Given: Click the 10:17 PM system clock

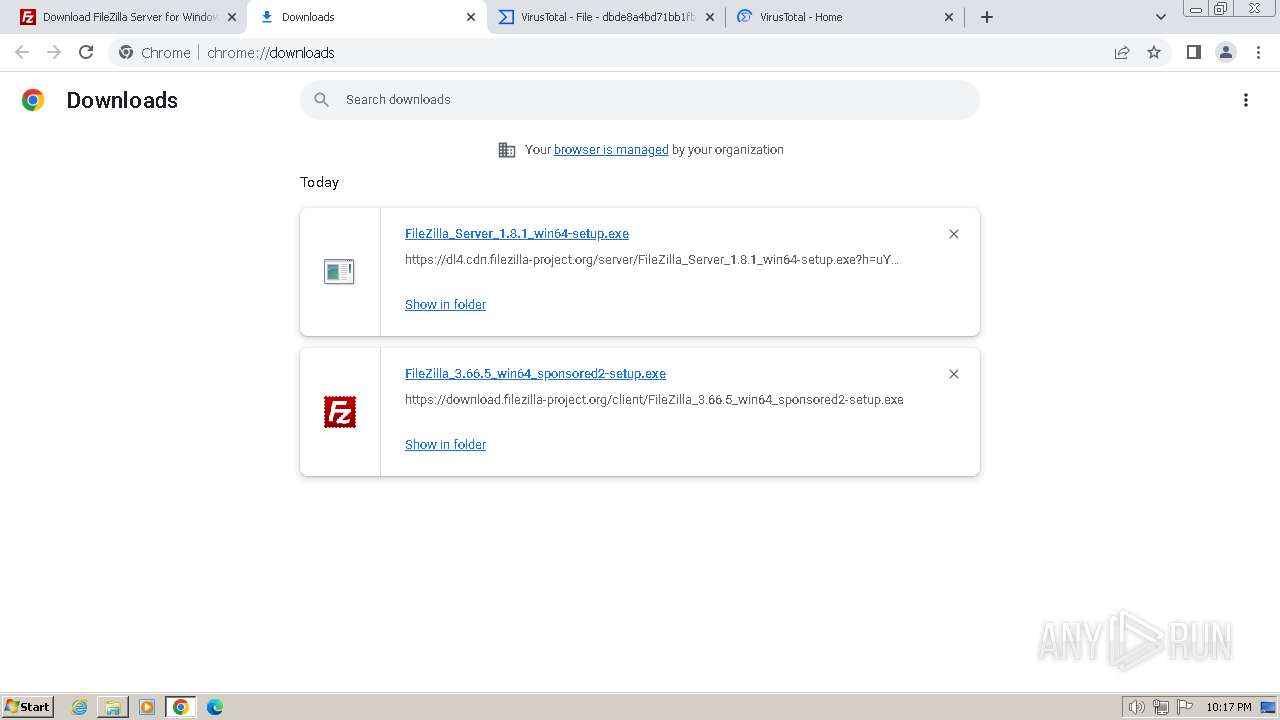Looking at the screenshot, I should pos(1229,707).
